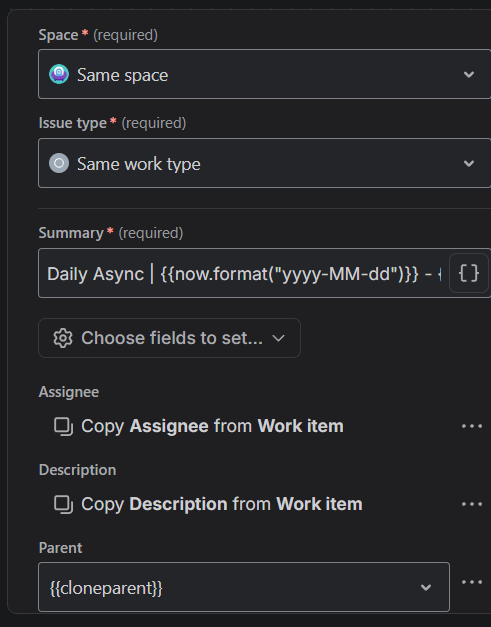Click the copy icon beside Copy Assignee
The height and width of the screenshot is (627, 491).
pyautogui.click(x=64, y=426)
